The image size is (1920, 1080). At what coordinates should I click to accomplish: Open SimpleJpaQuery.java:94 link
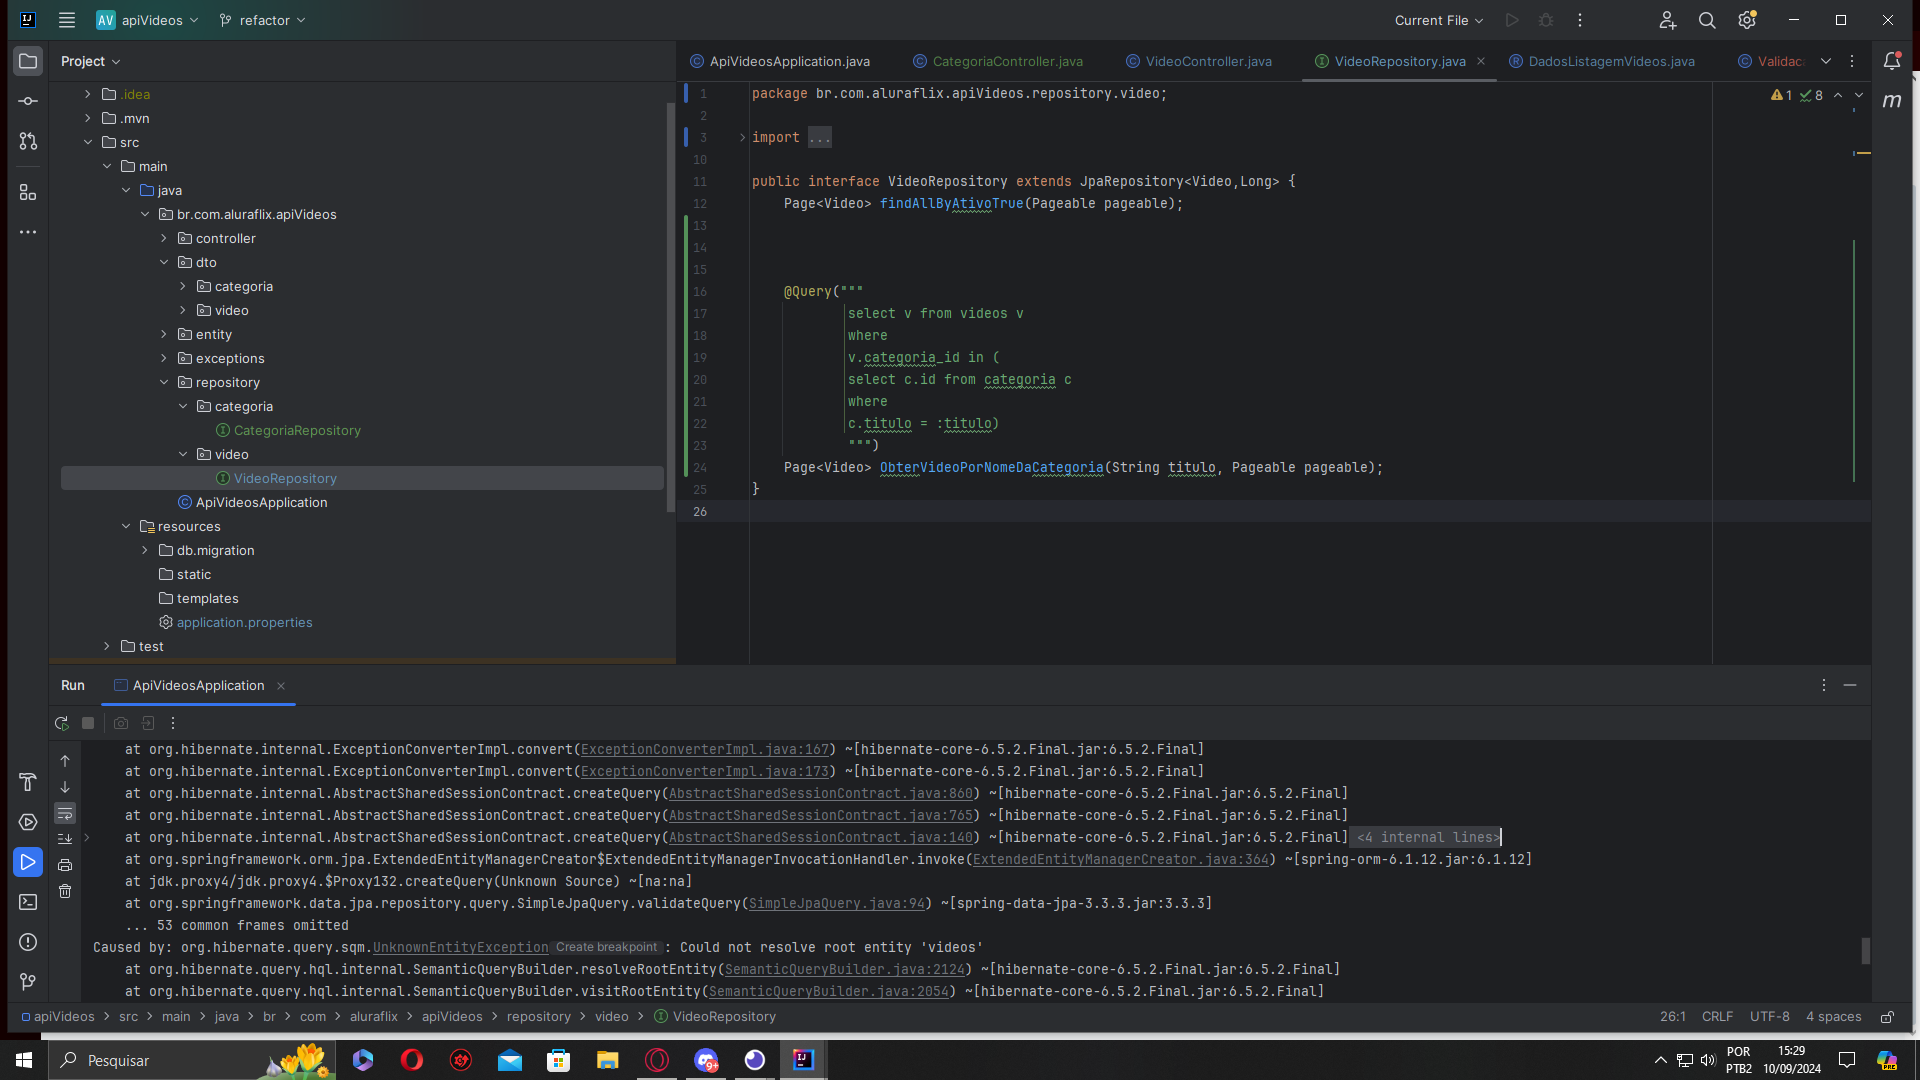(837, 903)
